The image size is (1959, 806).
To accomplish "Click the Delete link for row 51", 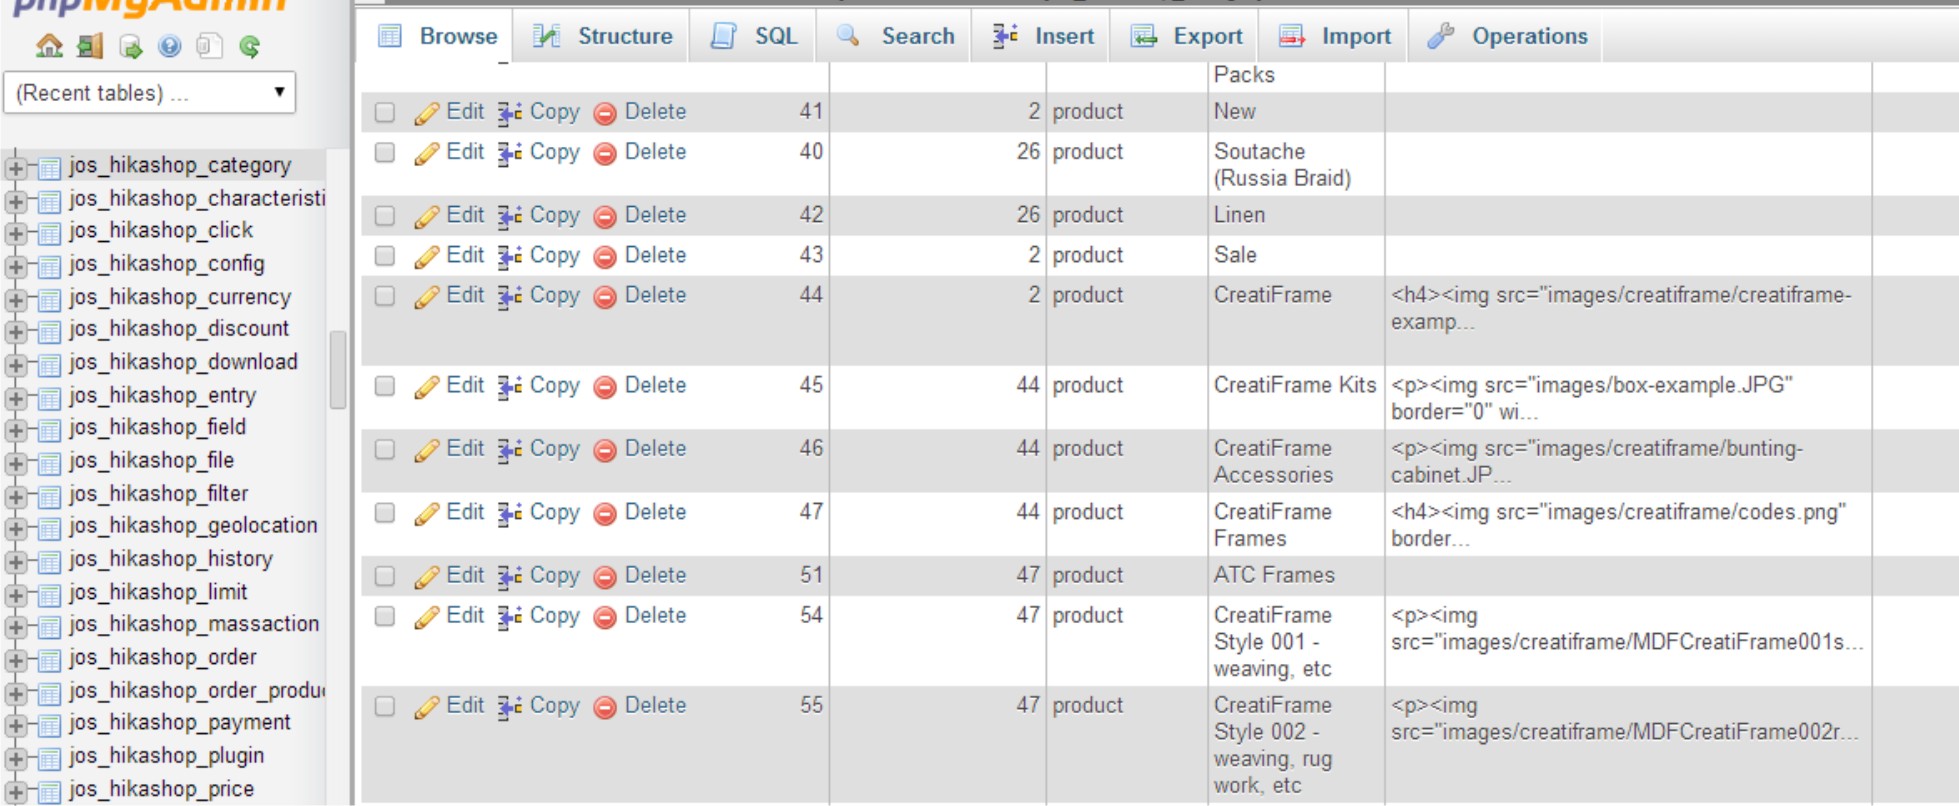I will point(655,576).
